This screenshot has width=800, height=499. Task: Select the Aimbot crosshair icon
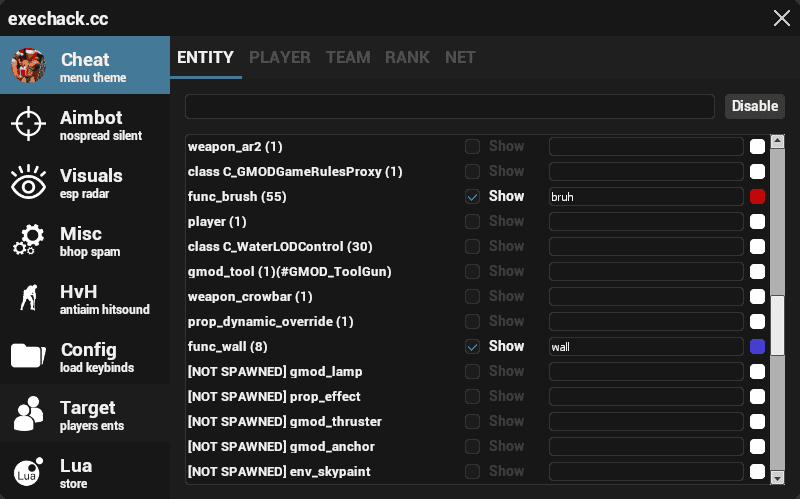coord(28,124)
